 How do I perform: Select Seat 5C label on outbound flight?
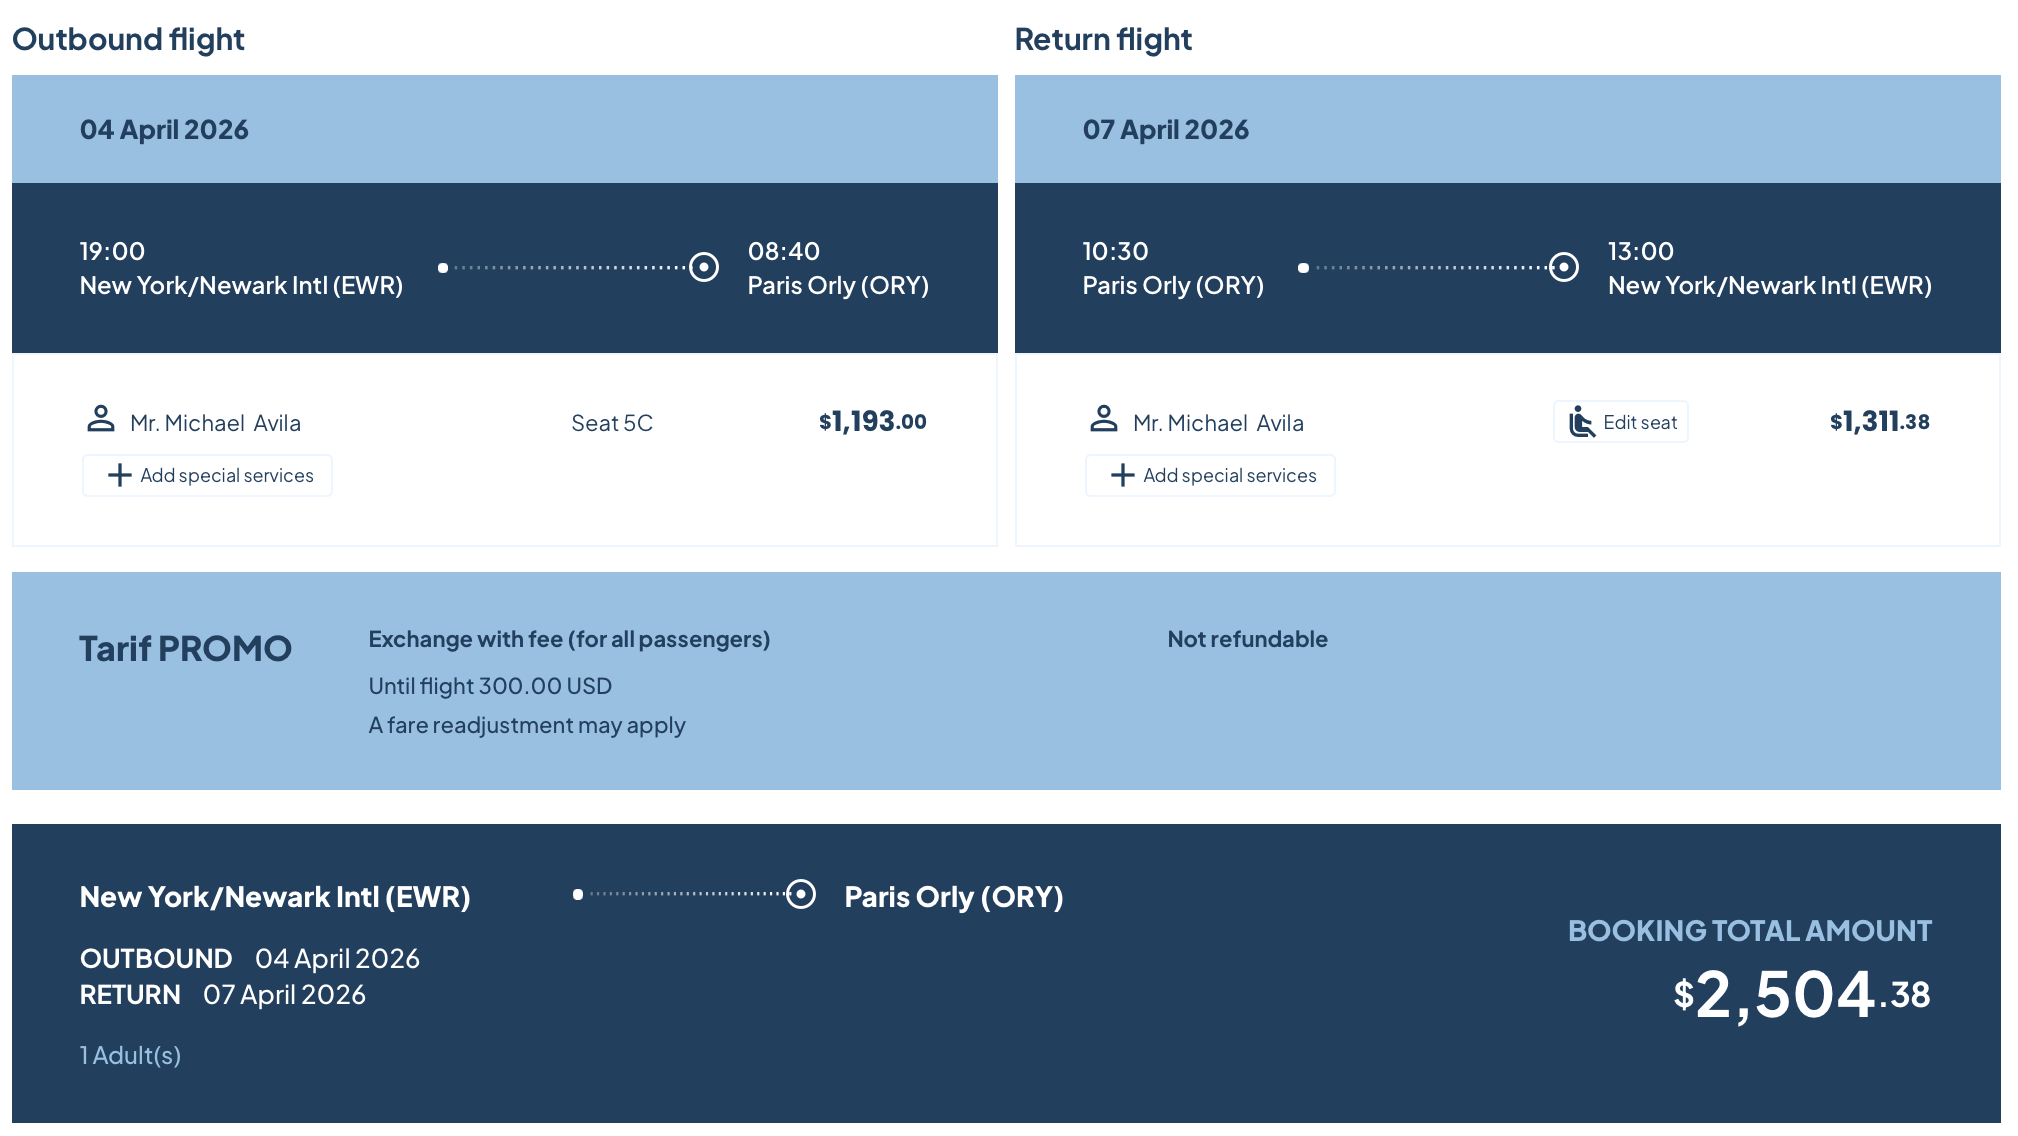(612, 423)
